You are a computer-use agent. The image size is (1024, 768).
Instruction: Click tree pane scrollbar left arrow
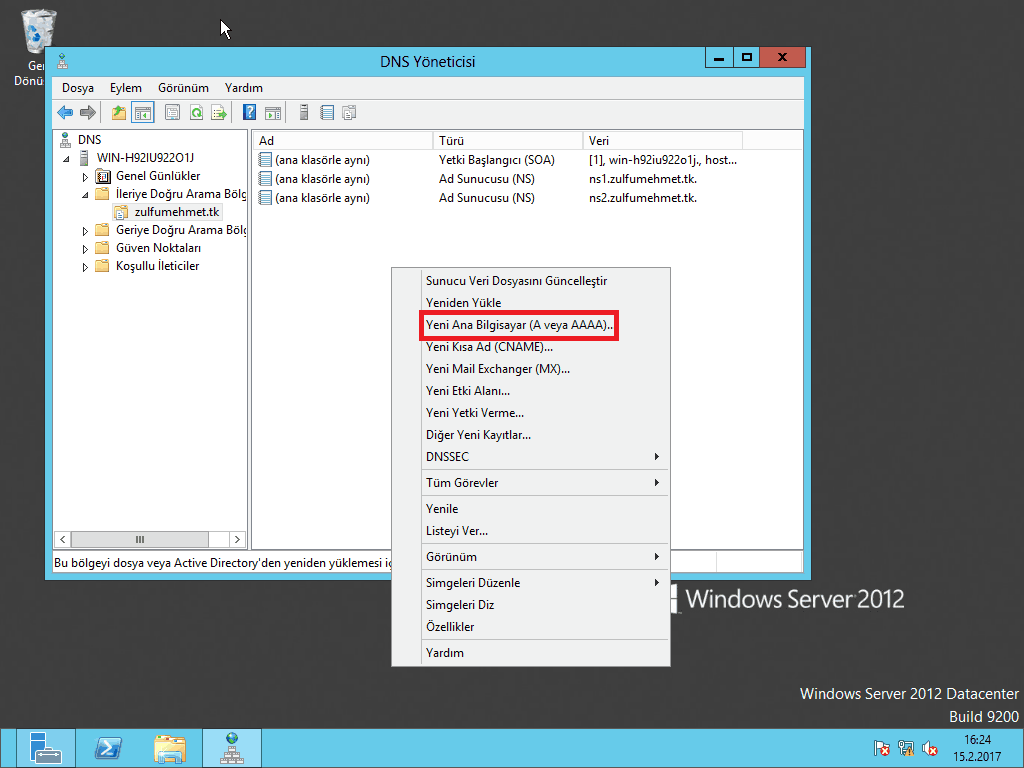pos(63,539)
